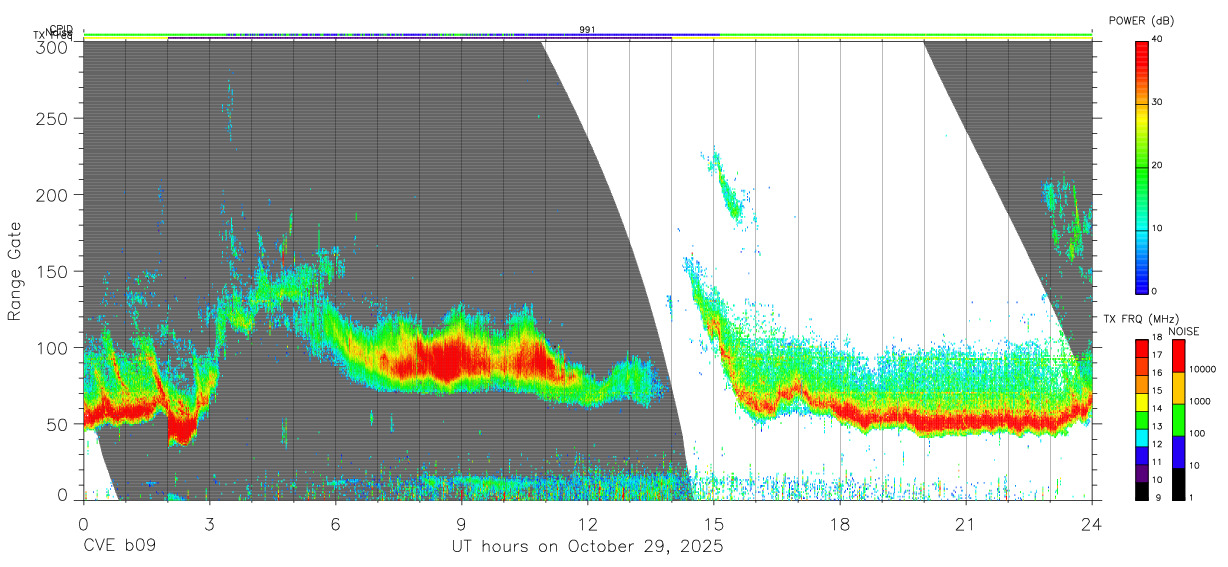The height and width of the screenshot is (567, 1228).
Task: Click the 300 tick on Range Gate axis
Action: [51, 46]
